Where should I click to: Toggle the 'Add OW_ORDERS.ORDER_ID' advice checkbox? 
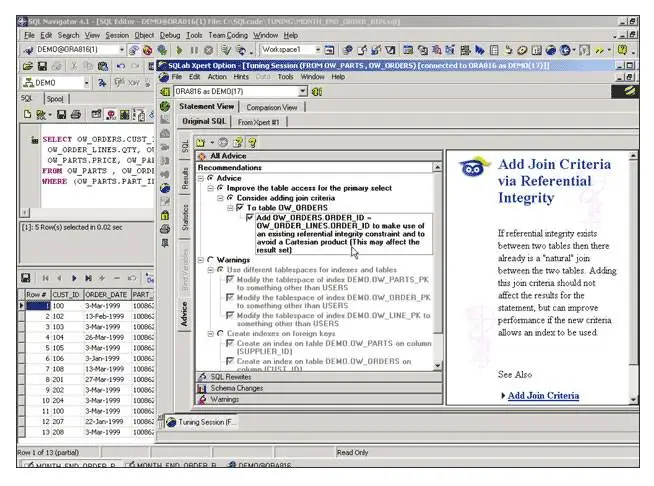[x=250, y=217]
